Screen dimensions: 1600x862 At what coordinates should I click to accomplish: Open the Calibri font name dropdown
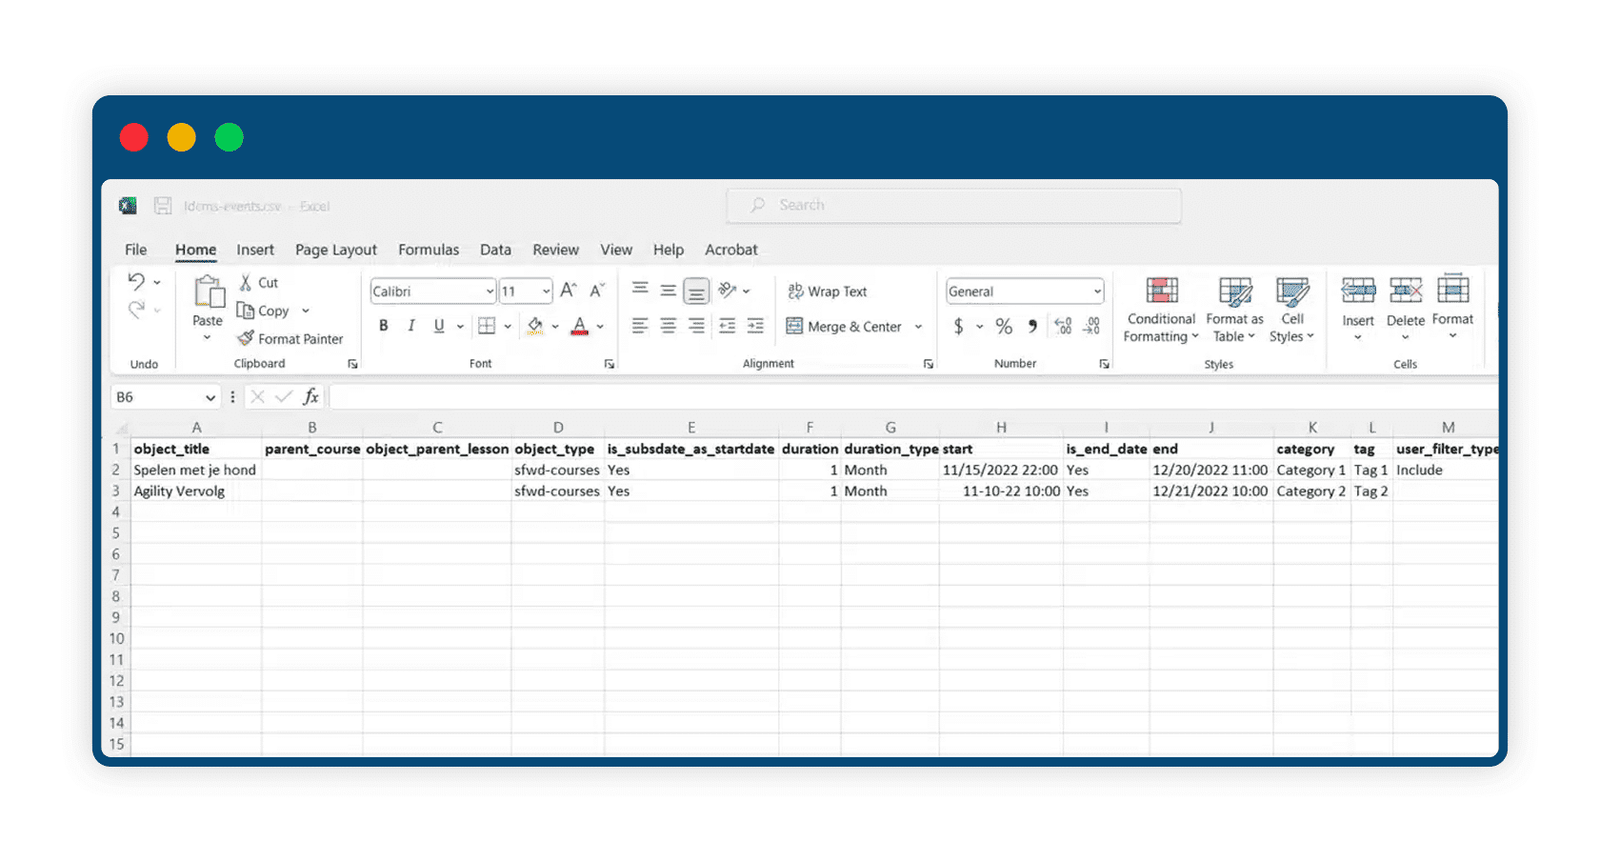[x=490, y=291]
